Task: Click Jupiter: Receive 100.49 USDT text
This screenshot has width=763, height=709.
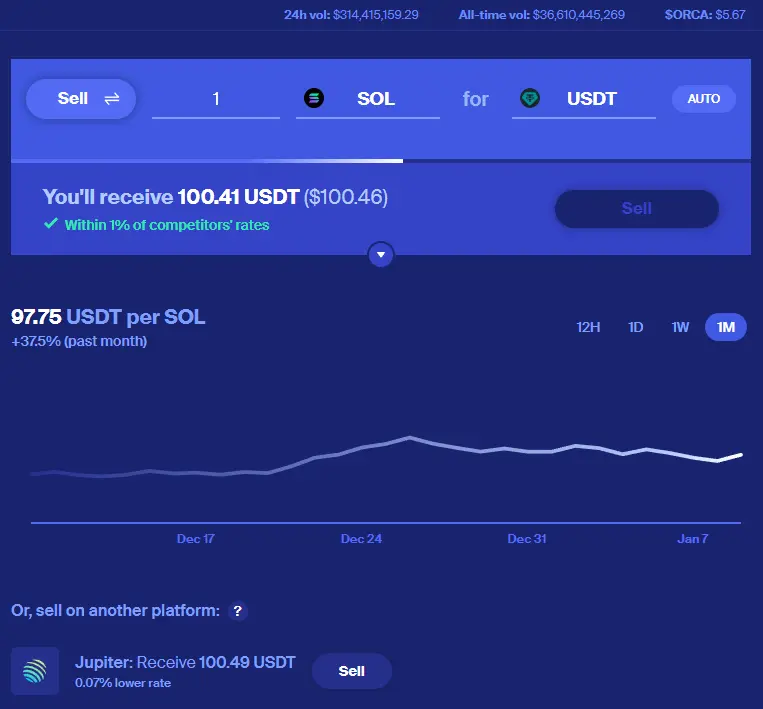Action: (x=185, y=662)
